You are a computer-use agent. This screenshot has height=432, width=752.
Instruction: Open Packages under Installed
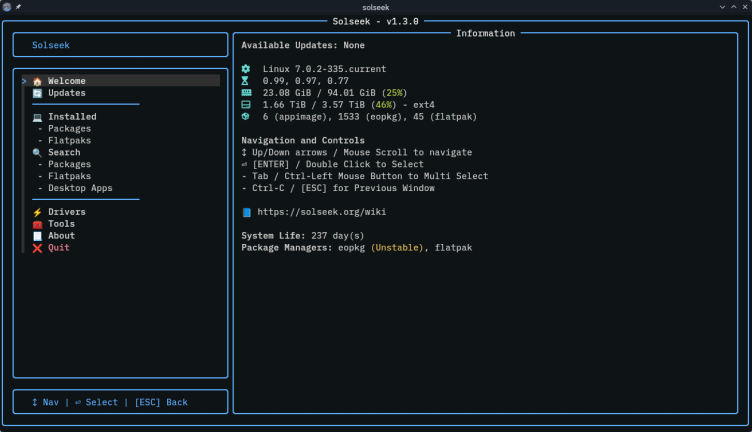(70, 128)
